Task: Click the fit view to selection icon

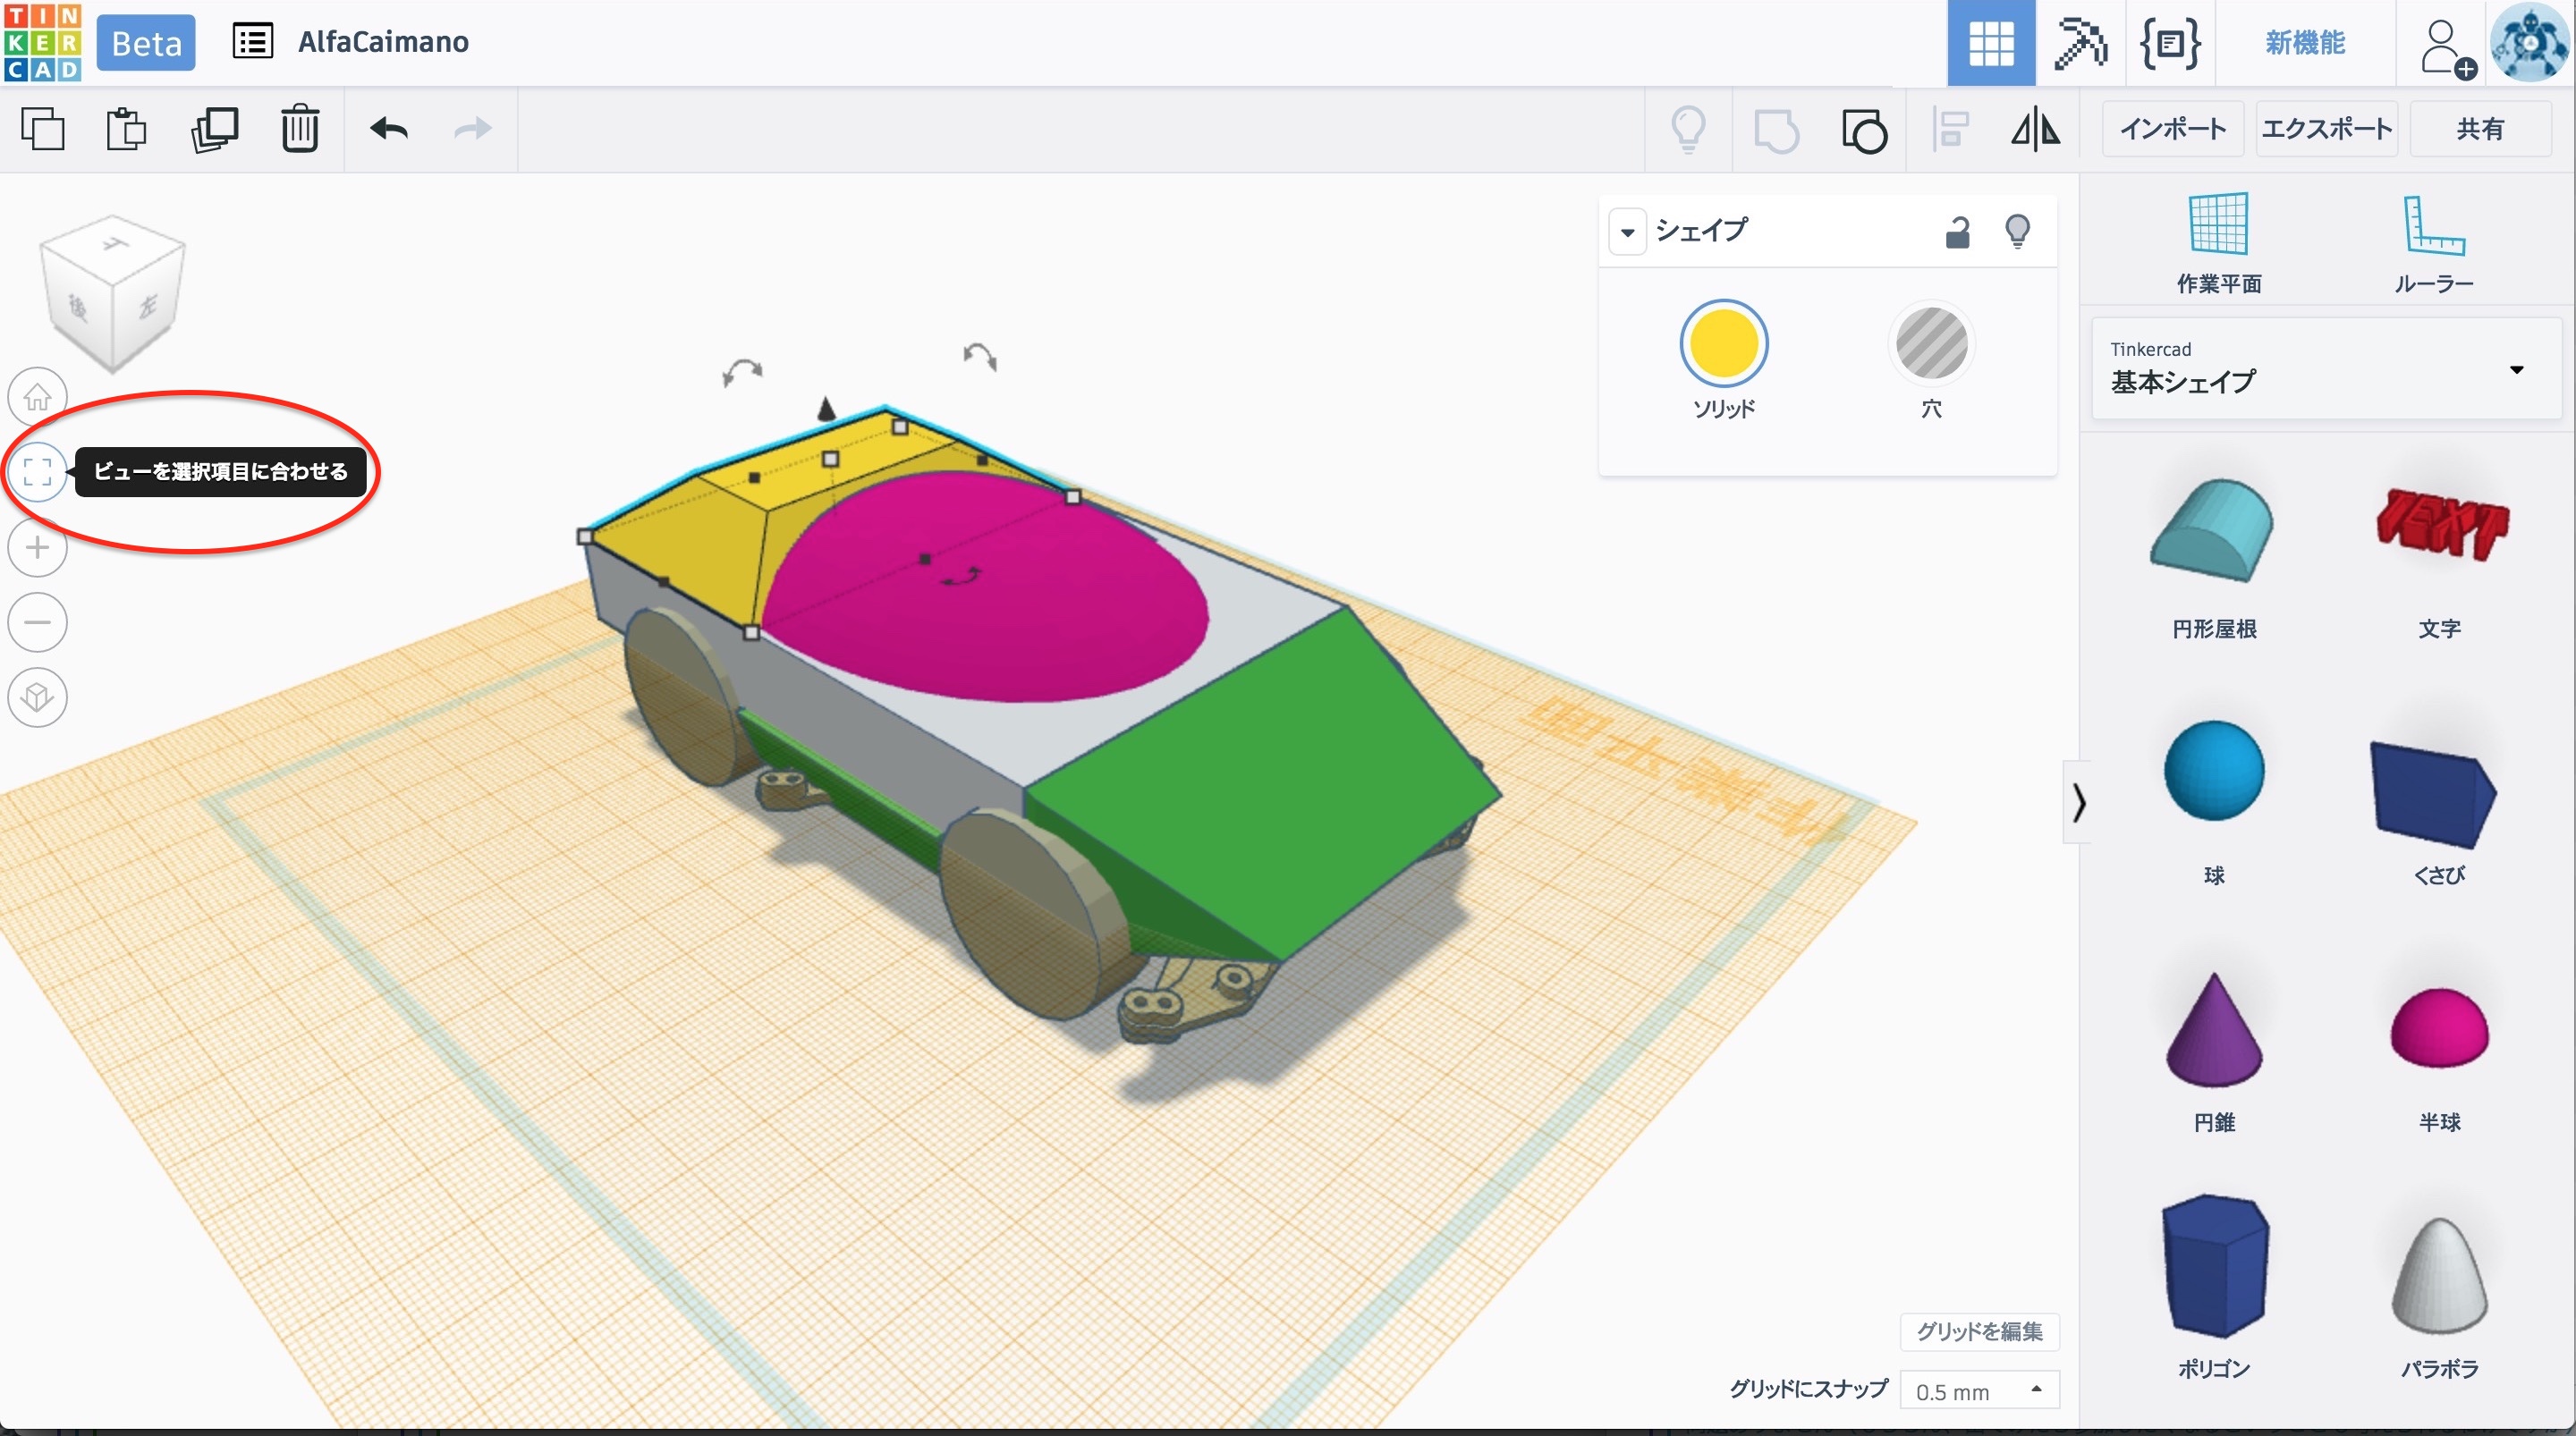Action: coord(38,471)
